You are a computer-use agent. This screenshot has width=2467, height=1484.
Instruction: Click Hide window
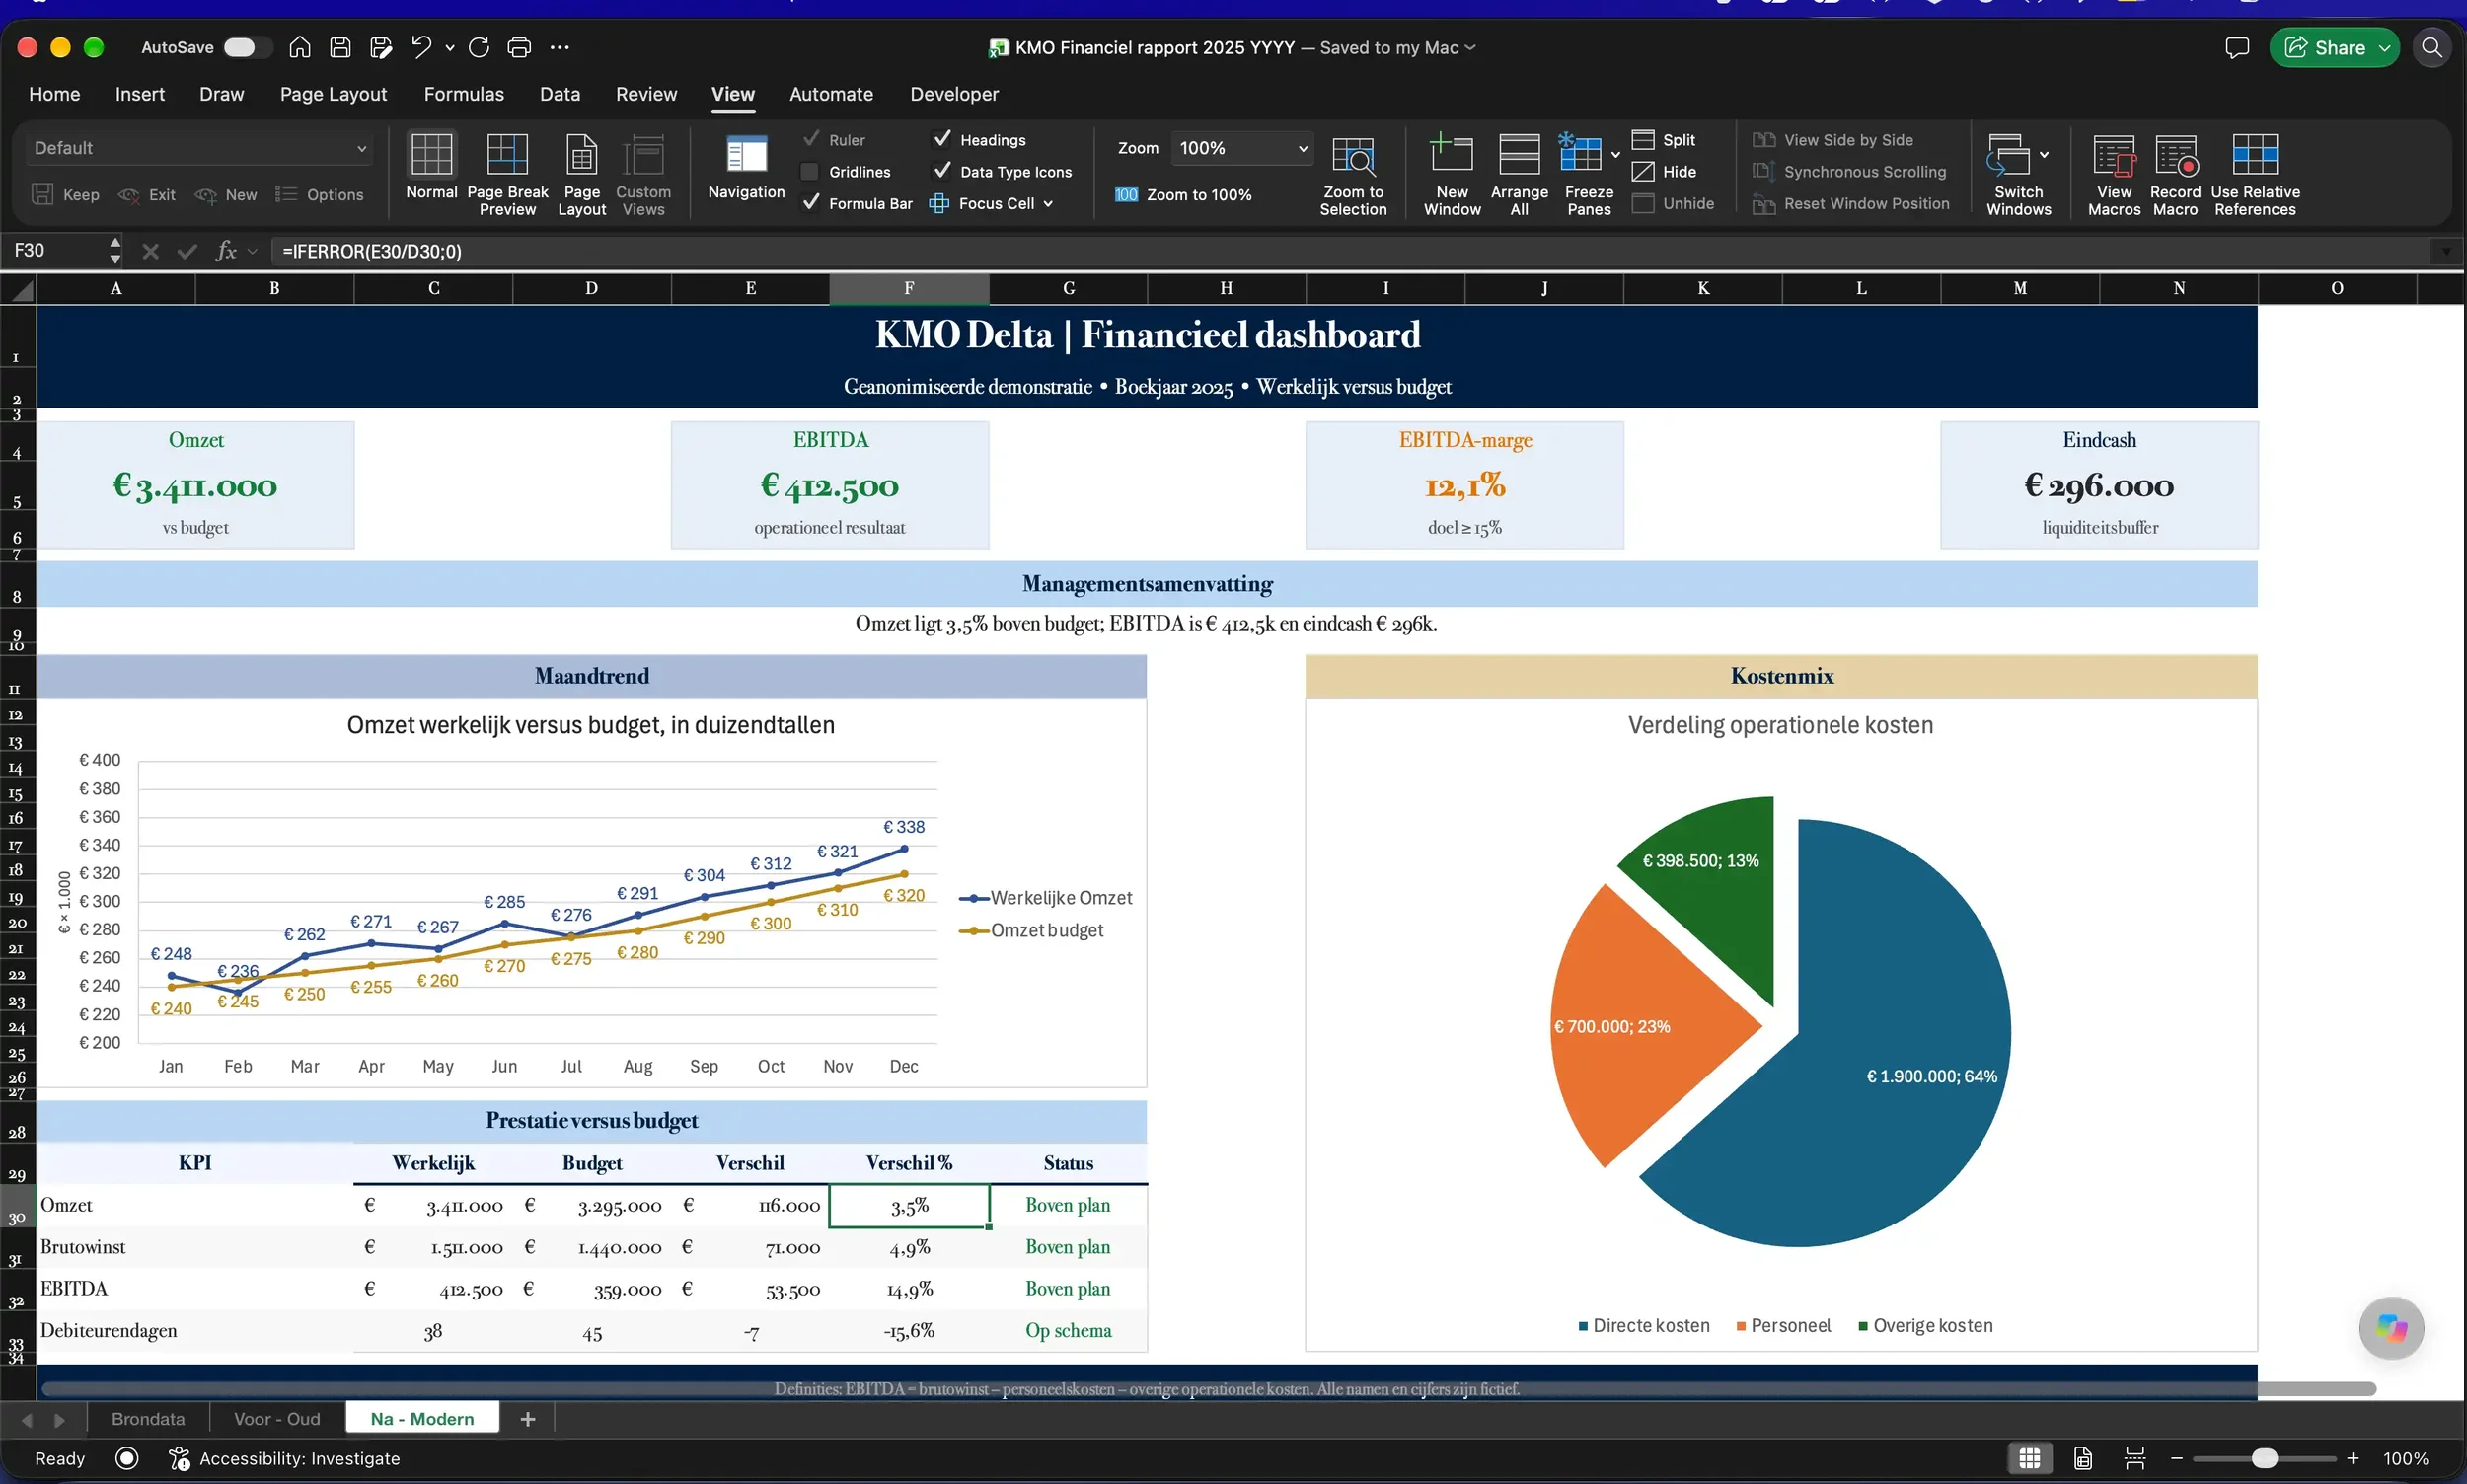(x=1664, y=172)
